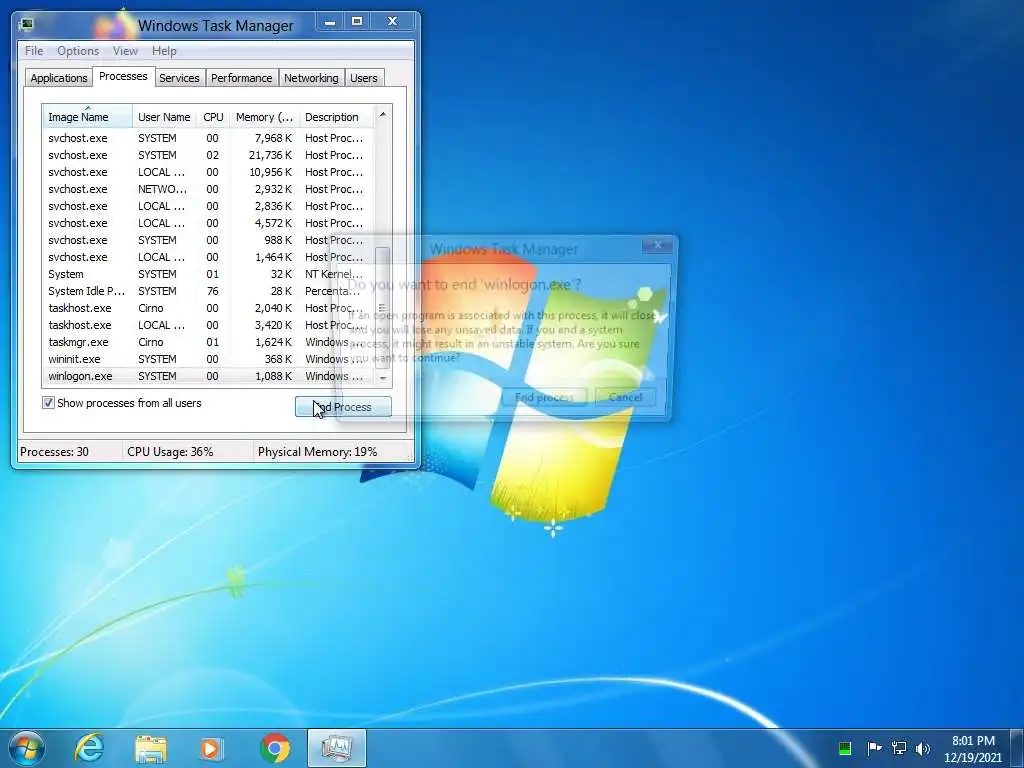Open the Start menu orb
The height and width of the screenshot is (768, 1024).
(27, 748)
